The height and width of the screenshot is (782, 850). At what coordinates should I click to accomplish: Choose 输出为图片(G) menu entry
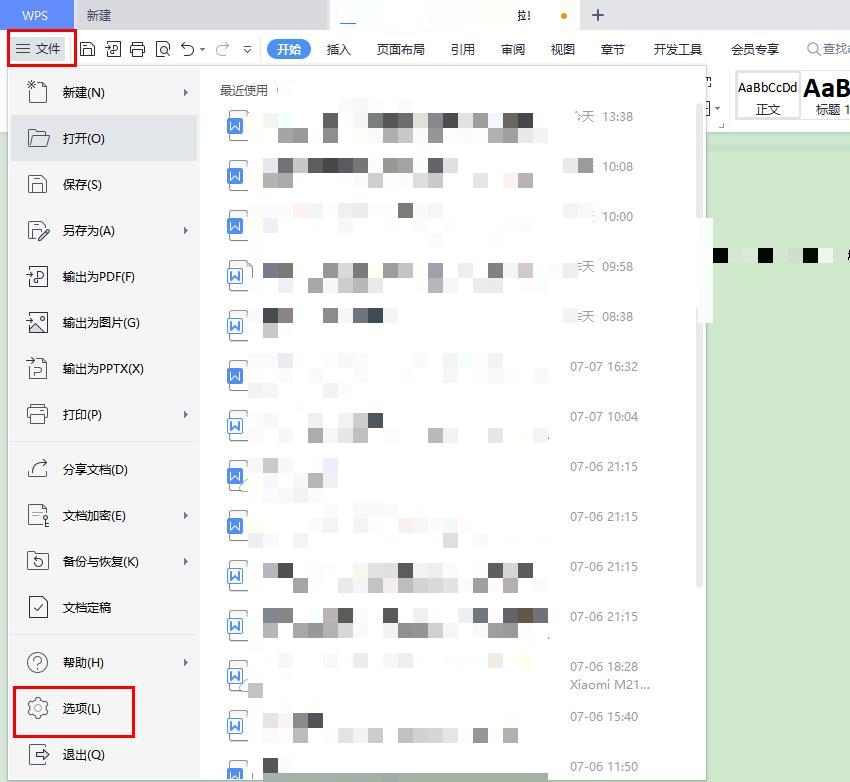click(104, 322)
